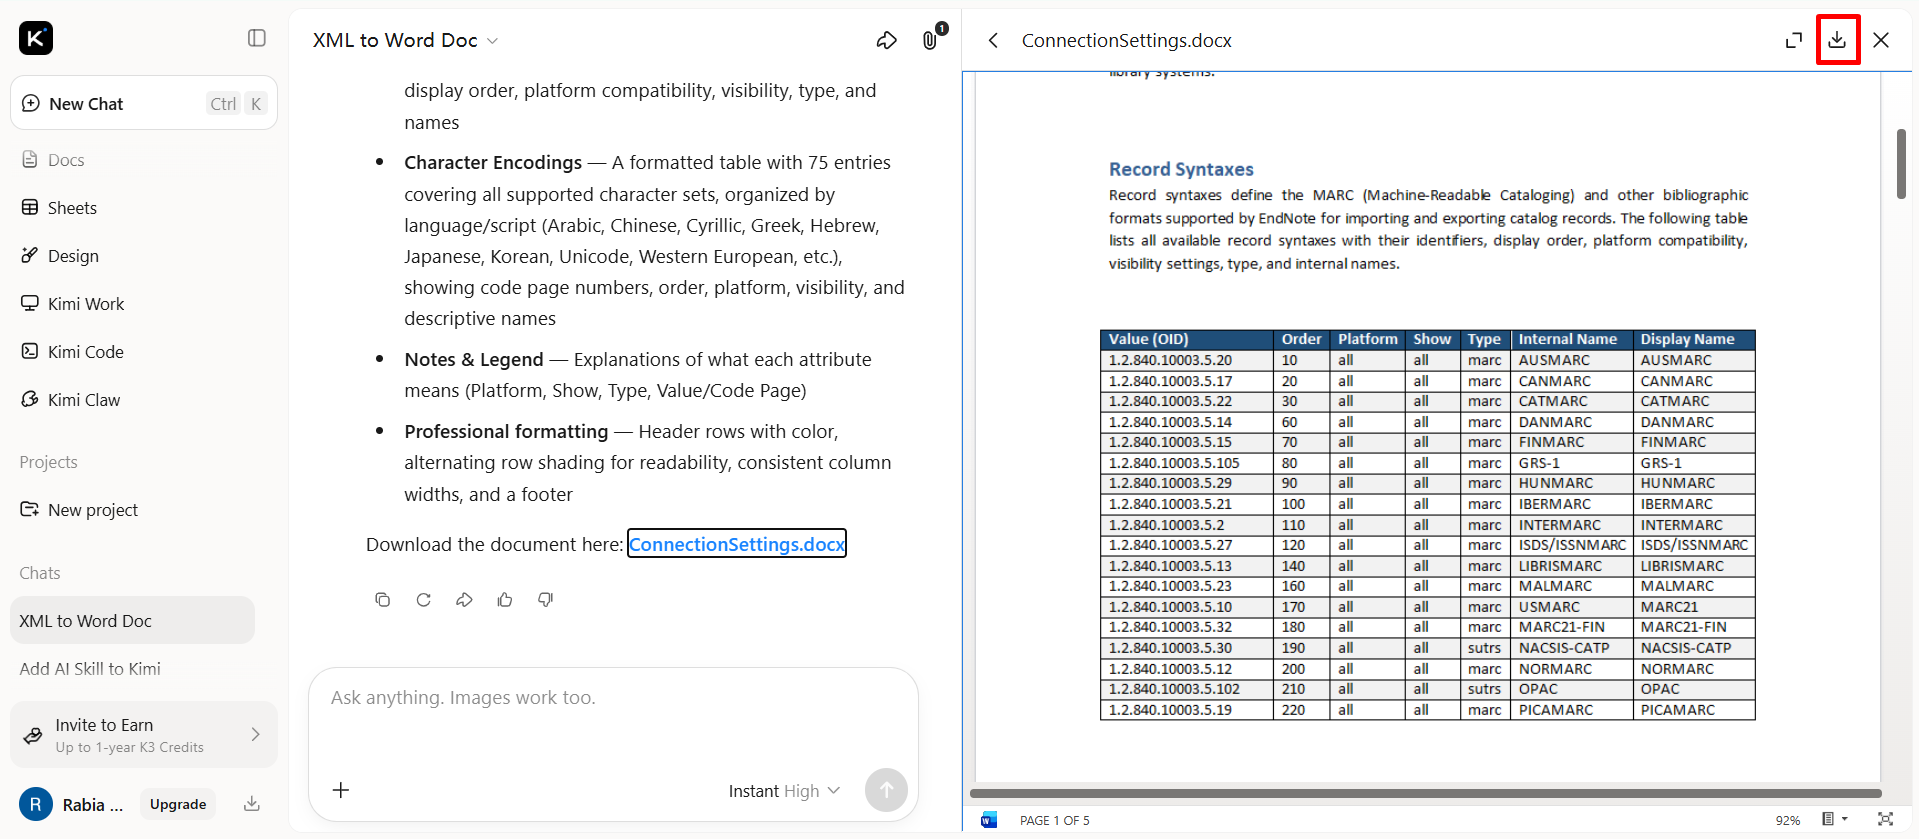
Task: Open the attachments paperclip icon
Action: [x=930, y=40]
